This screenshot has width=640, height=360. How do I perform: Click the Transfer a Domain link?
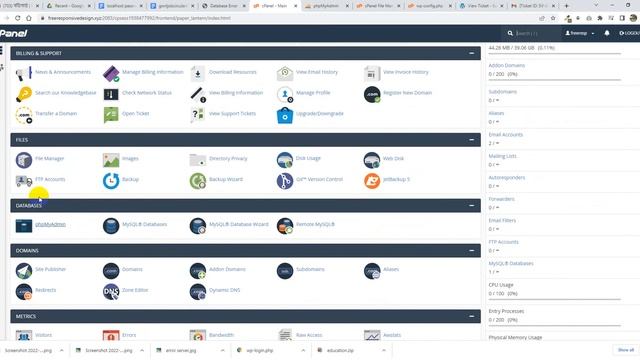(56, 113)
